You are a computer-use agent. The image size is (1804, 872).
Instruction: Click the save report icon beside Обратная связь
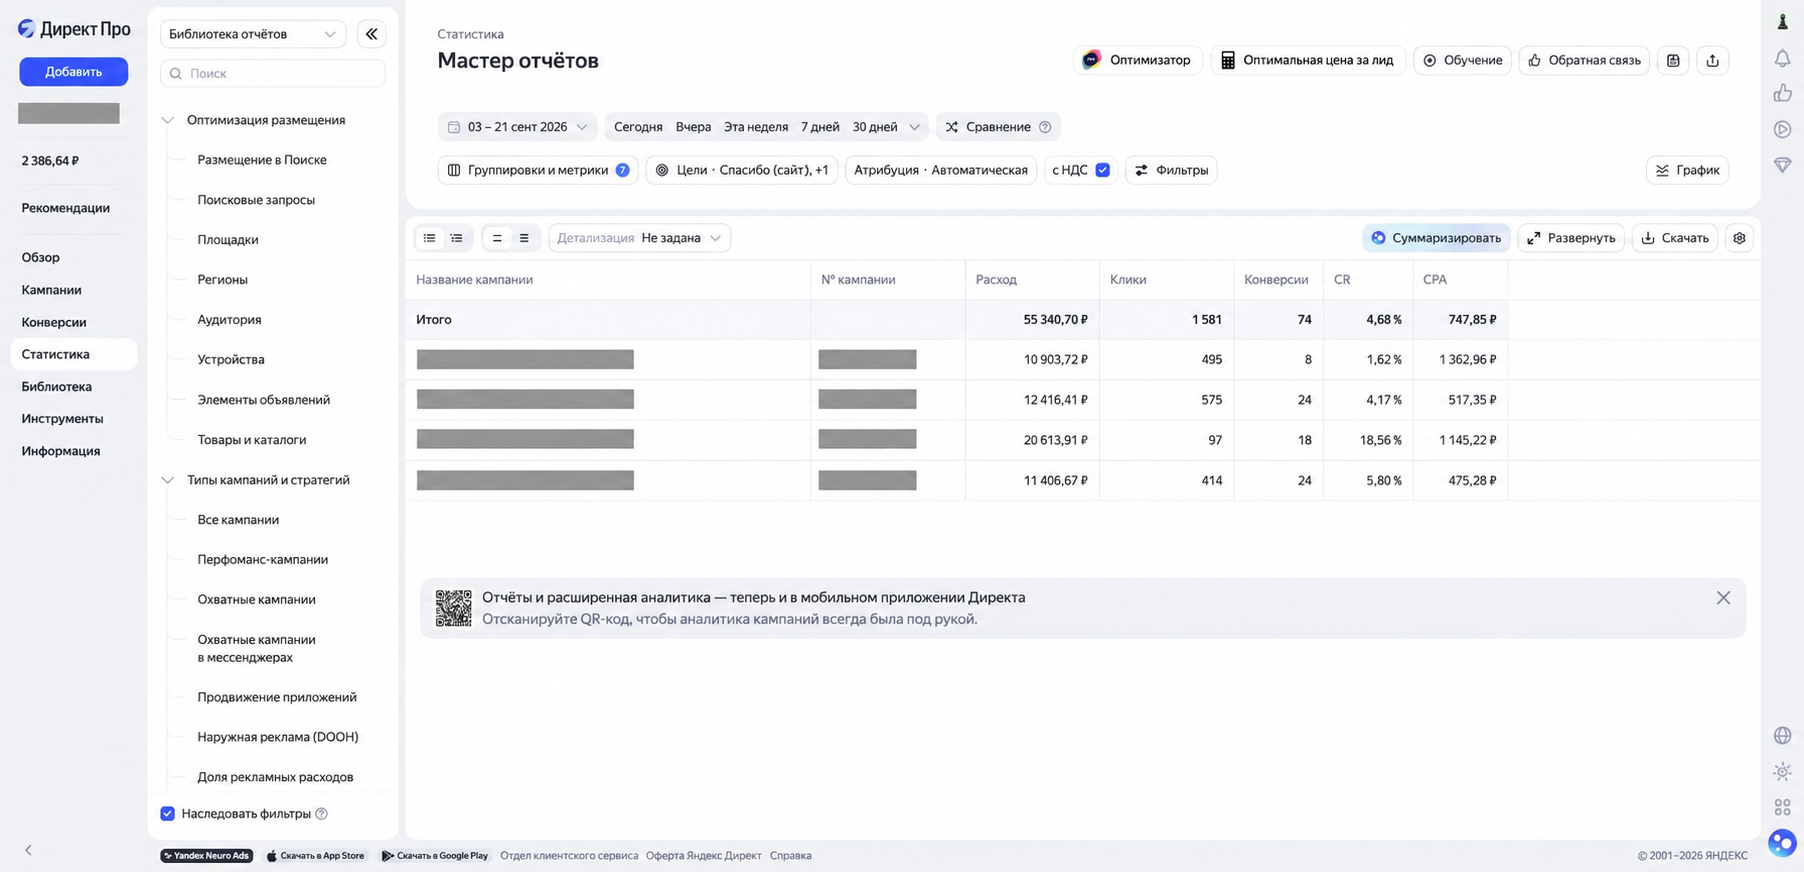tap(1673, 60)
